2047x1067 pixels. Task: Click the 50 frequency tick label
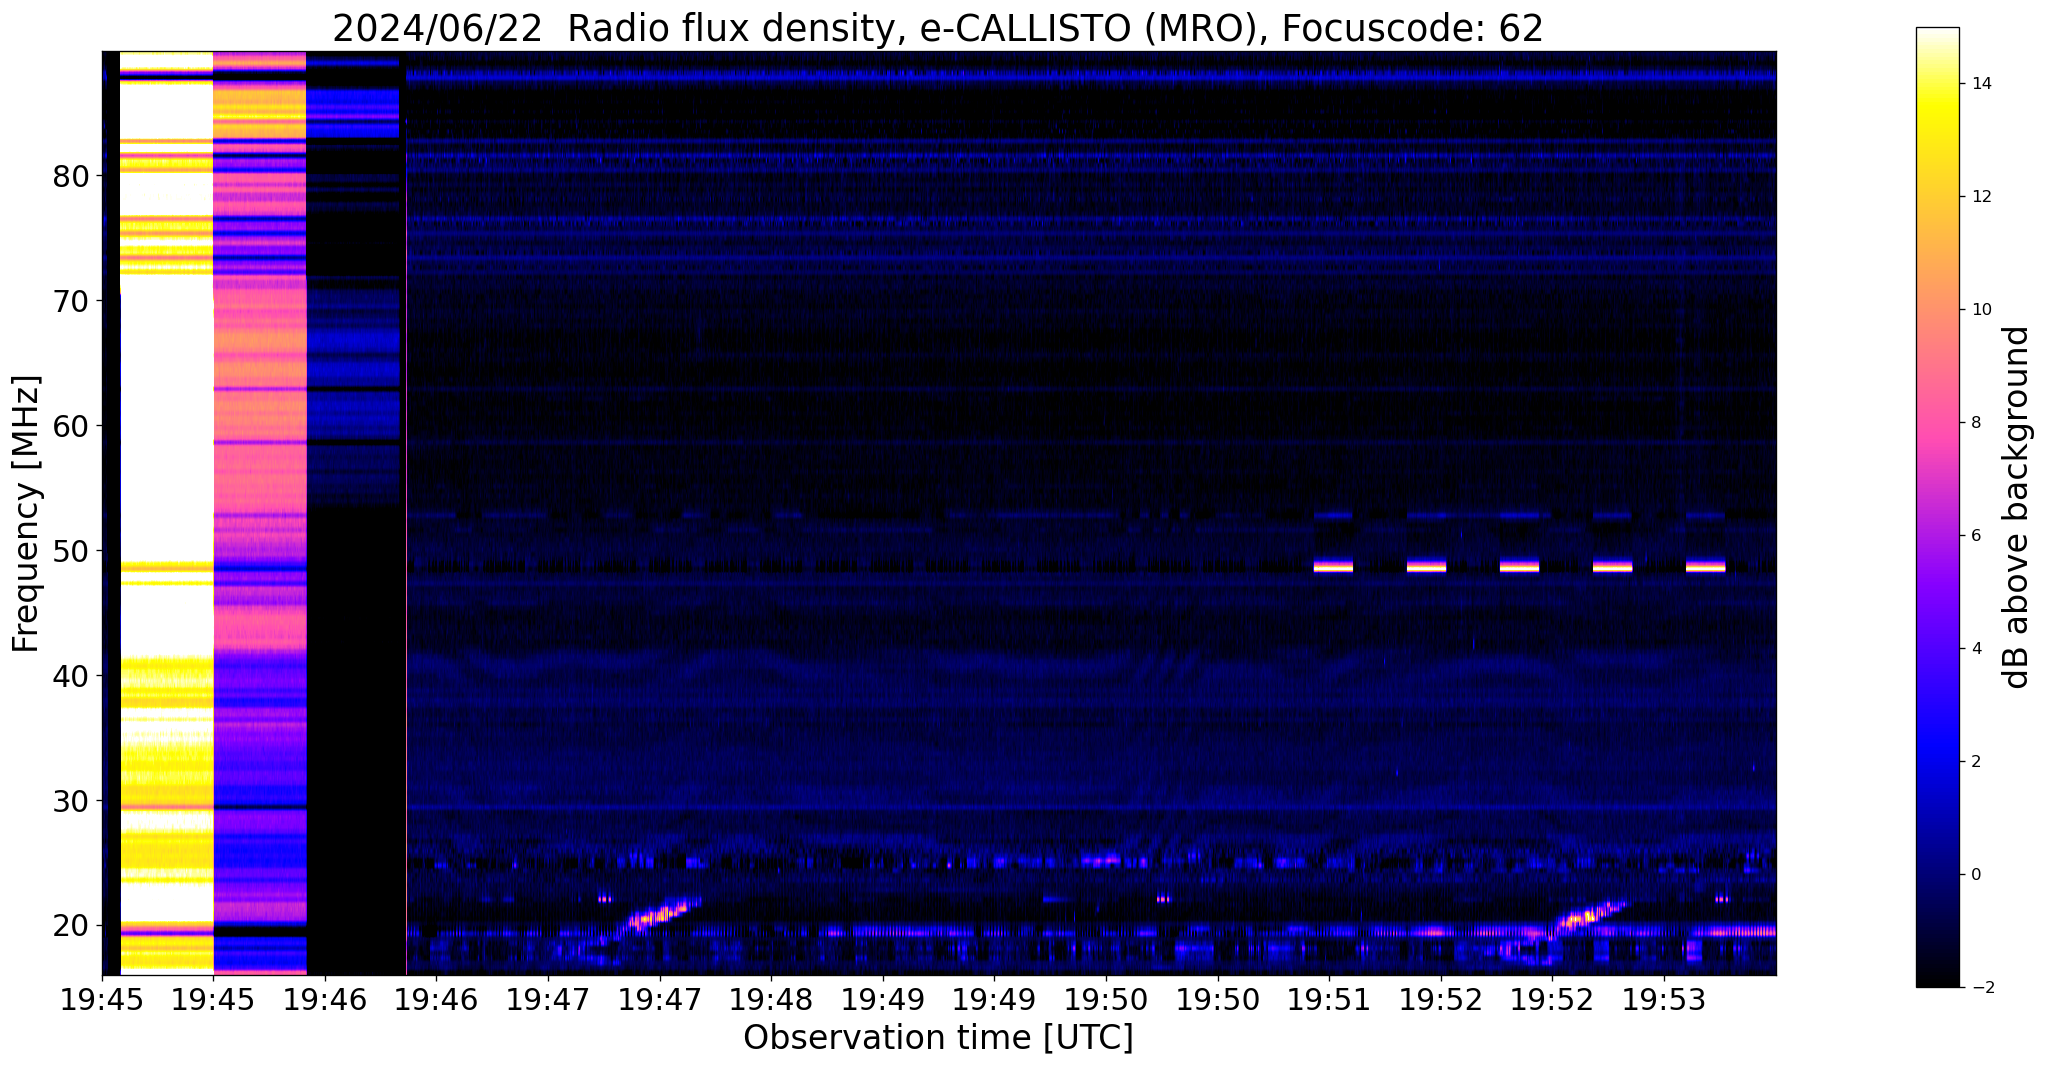tap(71, 552)
